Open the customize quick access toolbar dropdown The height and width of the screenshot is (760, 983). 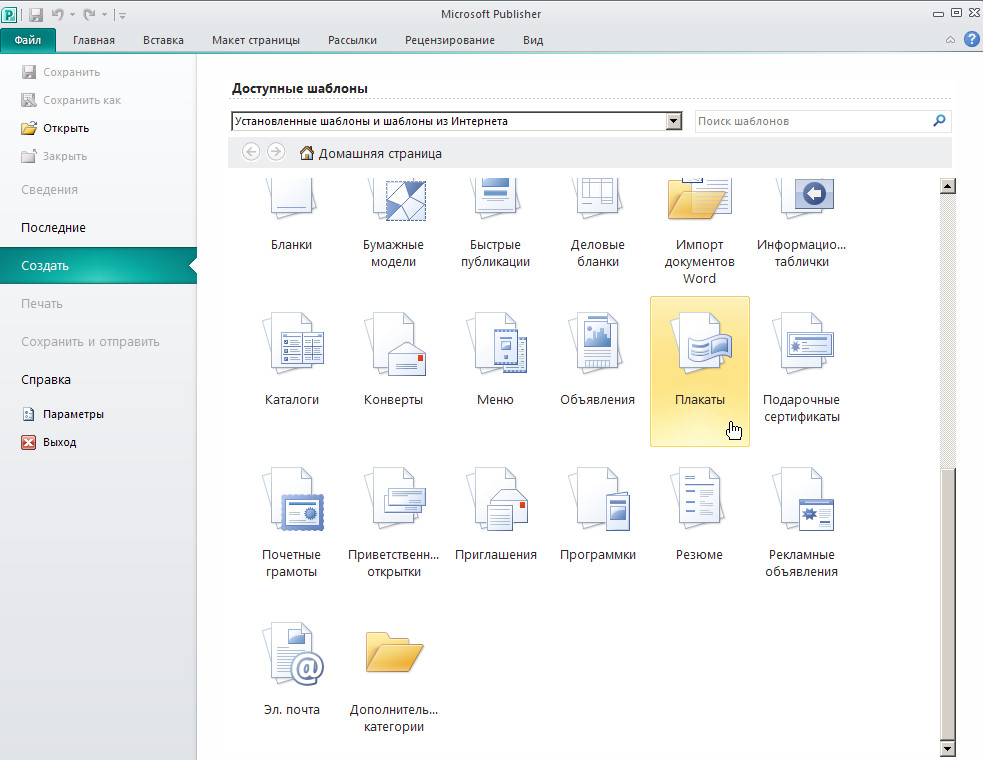point(122,15)
